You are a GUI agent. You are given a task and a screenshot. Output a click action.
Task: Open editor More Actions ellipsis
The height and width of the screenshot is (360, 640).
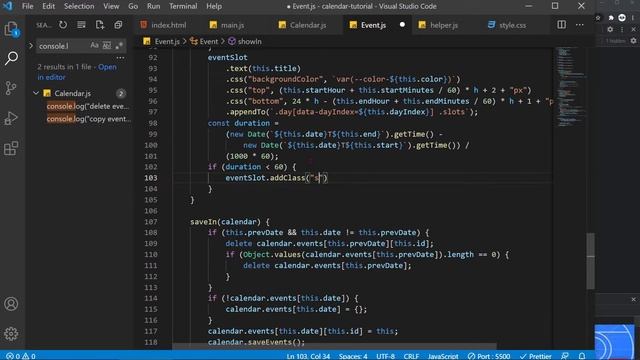(580, 24)
